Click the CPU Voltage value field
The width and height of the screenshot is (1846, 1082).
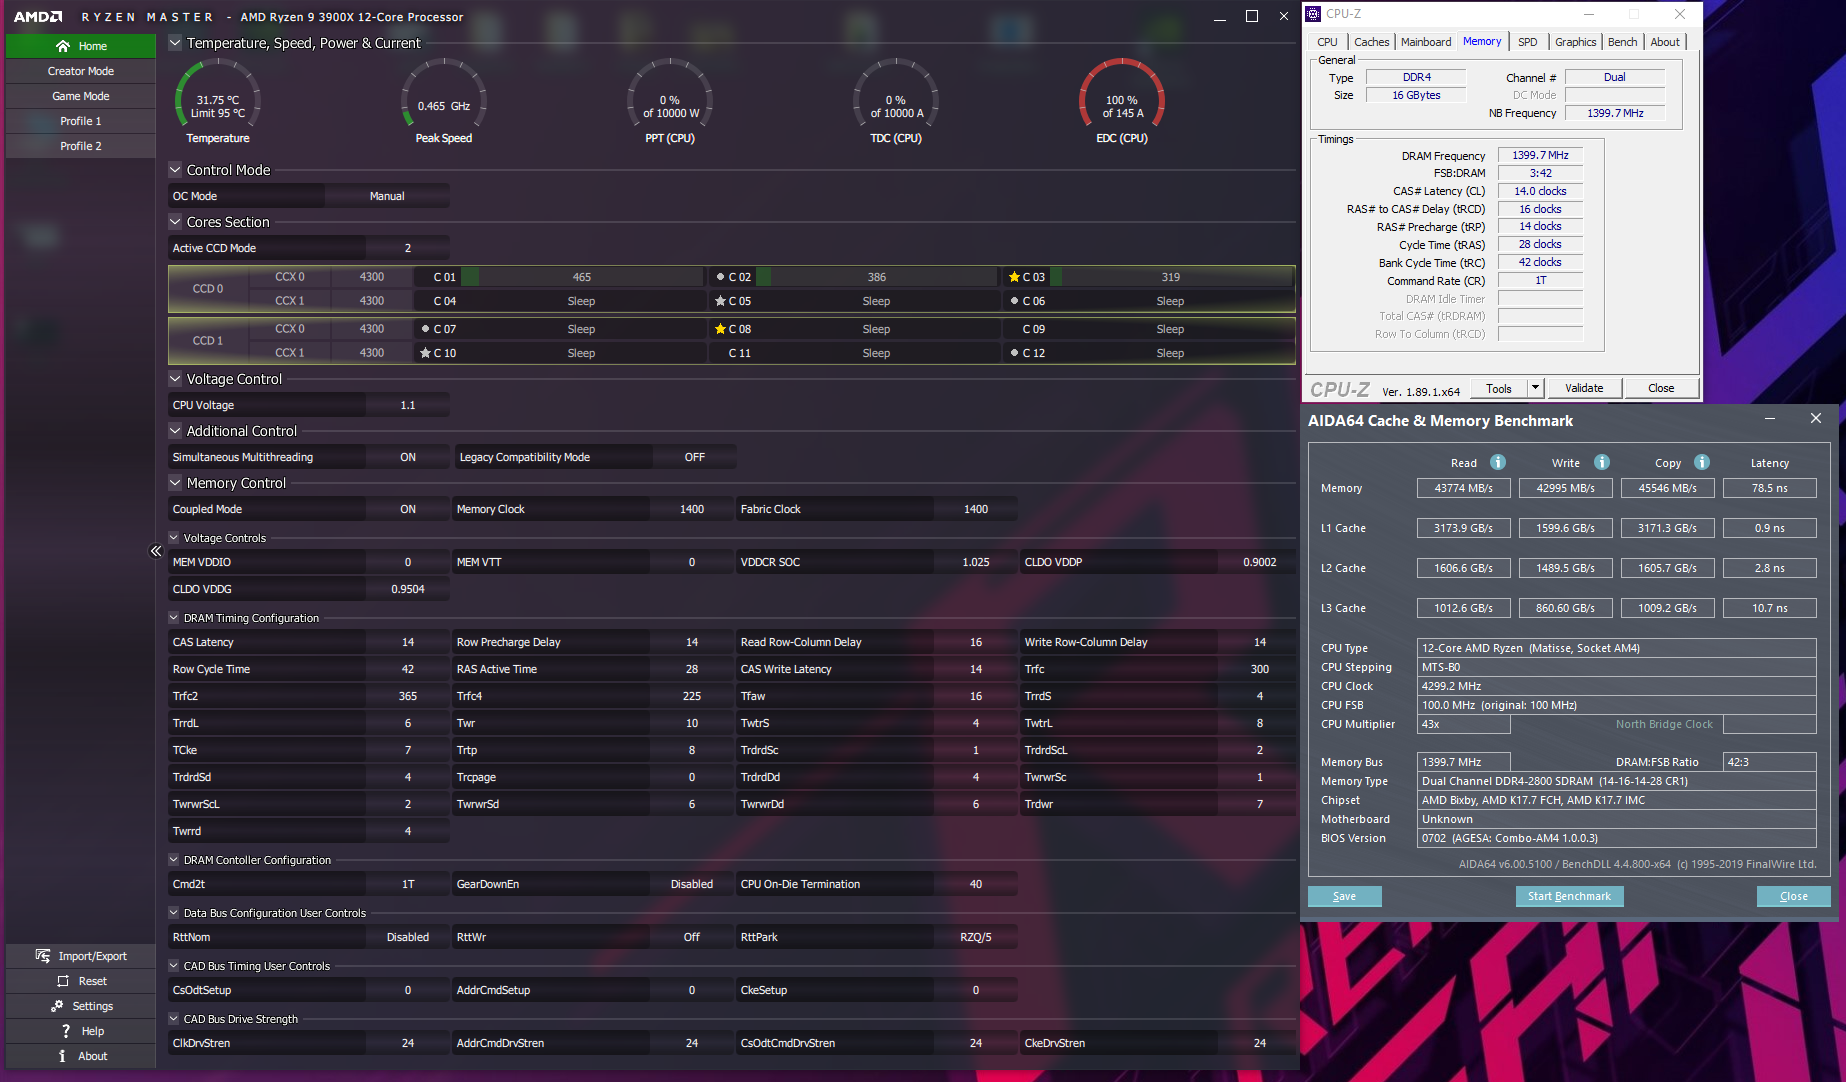[408, 405]
